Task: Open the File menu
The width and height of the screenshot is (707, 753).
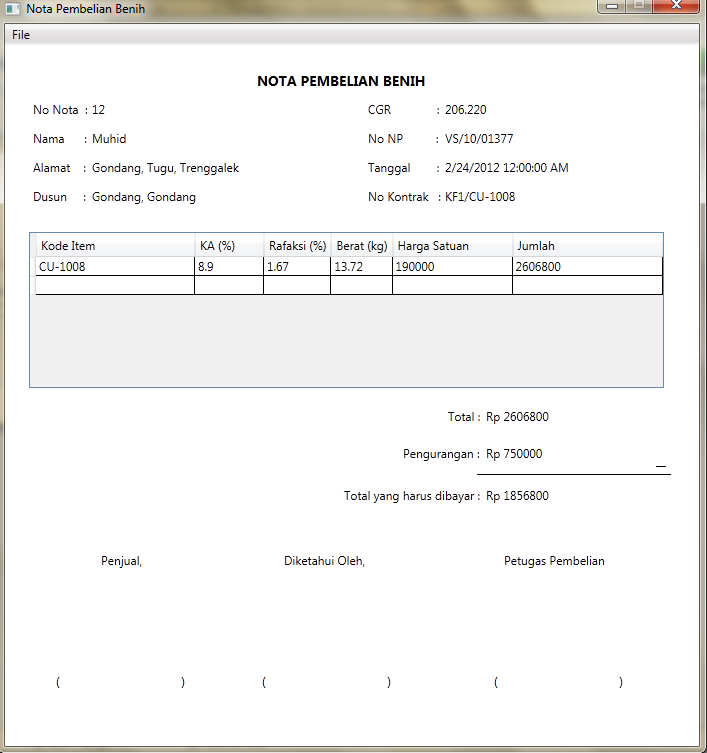Action: [21, 35]
